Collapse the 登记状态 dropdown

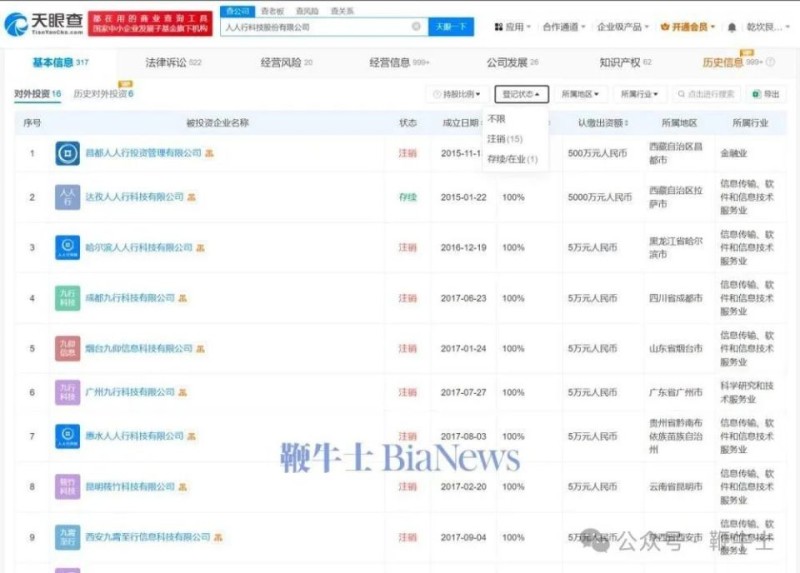pos(521,94)
